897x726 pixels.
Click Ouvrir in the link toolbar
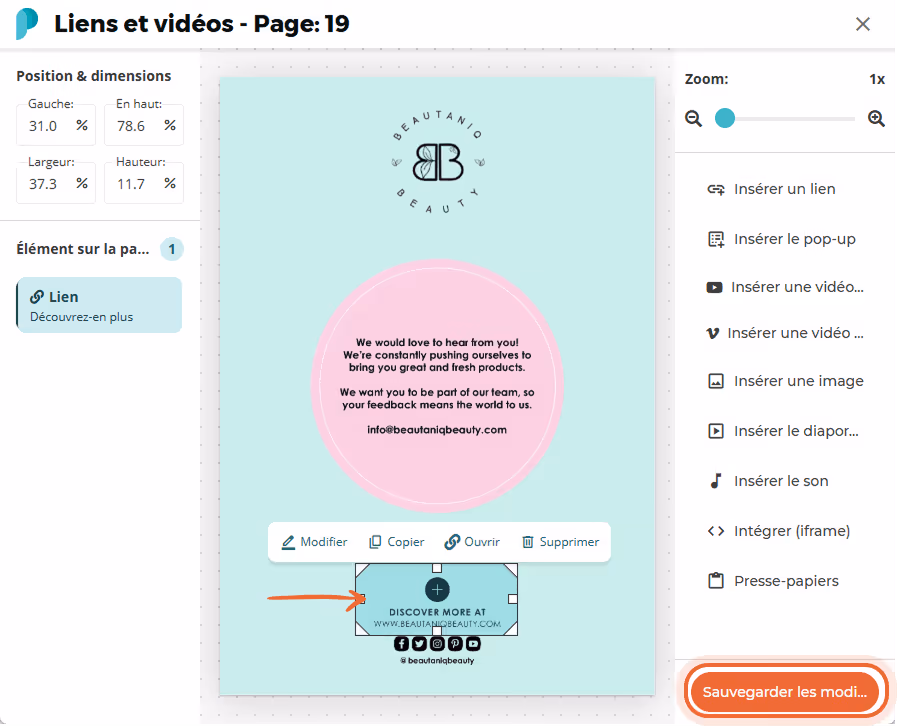point(472,542)
